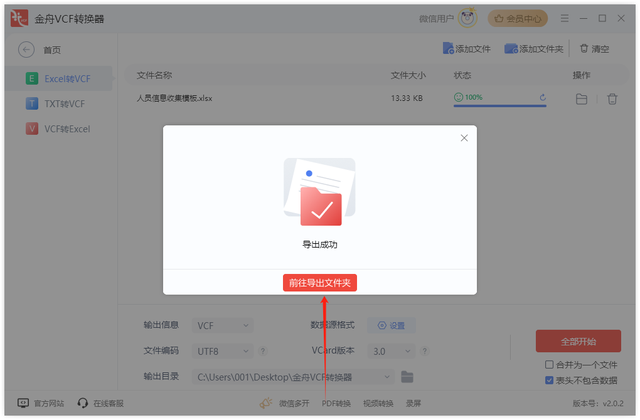
Task: Click the help icon next to 文件编码
Action: coord(263,351)
